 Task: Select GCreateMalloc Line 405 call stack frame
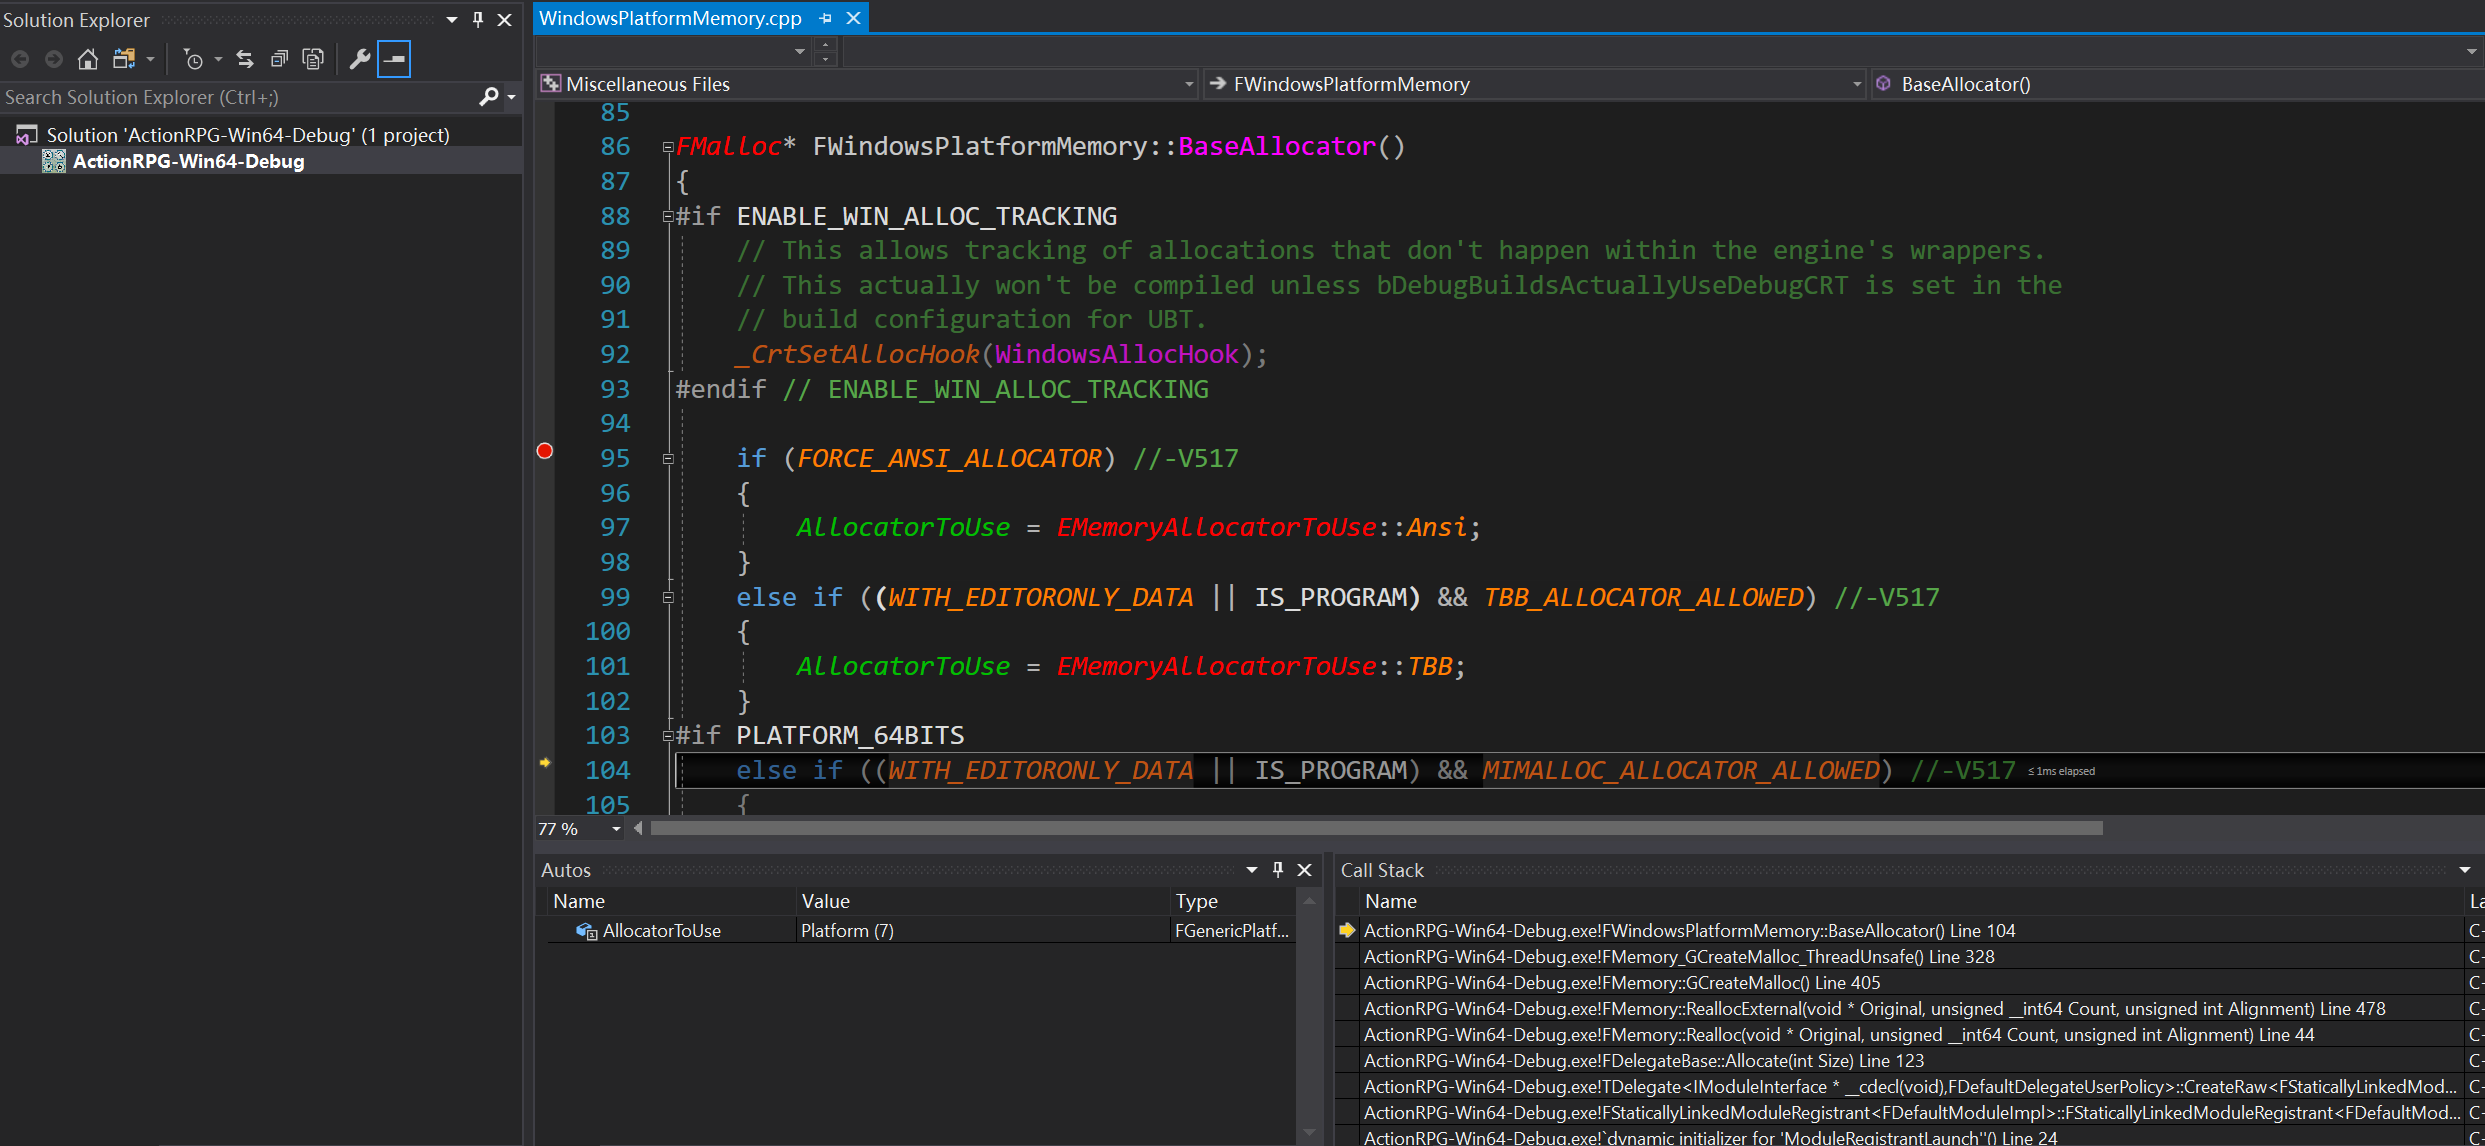click(x=1621, y=983)
